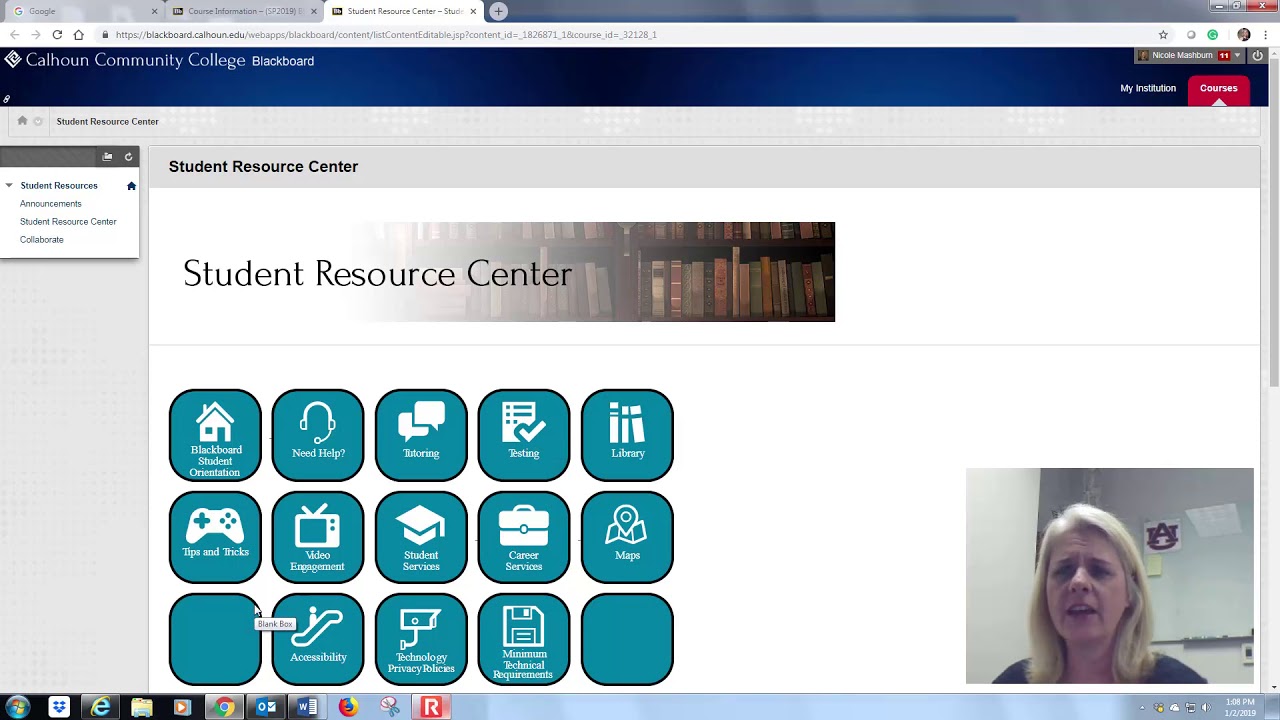Bookmark this page with the star icon
The height and width of the screenshot is (720, 1280).
1163,35
